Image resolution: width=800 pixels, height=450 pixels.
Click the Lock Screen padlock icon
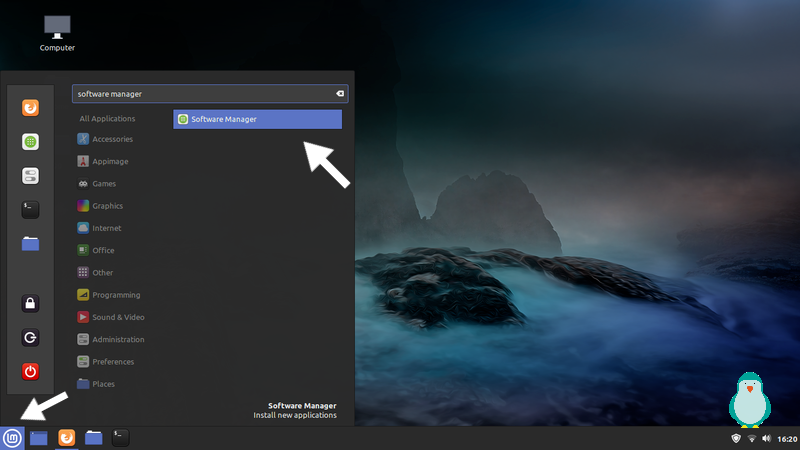pyautogui.click(x=30, y=304)
